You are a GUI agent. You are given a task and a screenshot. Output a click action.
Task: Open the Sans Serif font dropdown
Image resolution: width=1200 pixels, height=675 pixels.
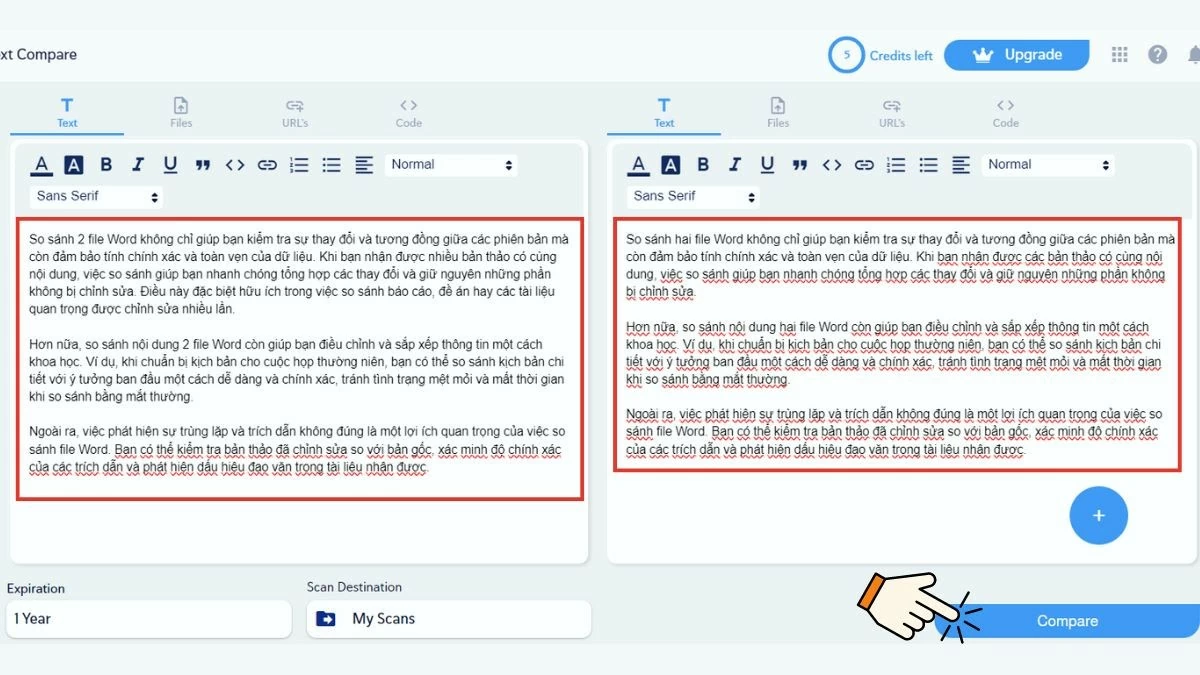pyautogui.click(x=94, y=196)
